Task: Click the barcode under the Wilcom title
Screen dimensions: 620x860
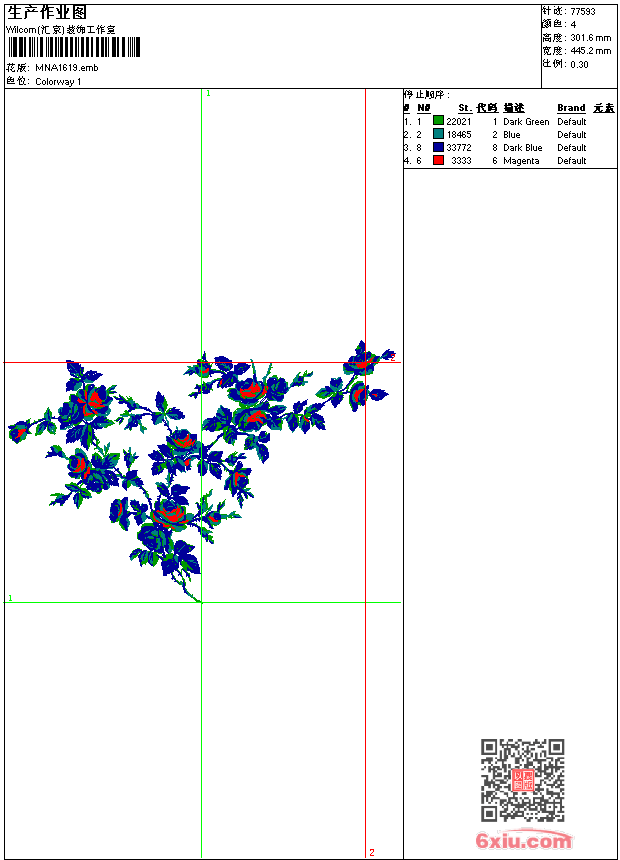Action: 74,48
